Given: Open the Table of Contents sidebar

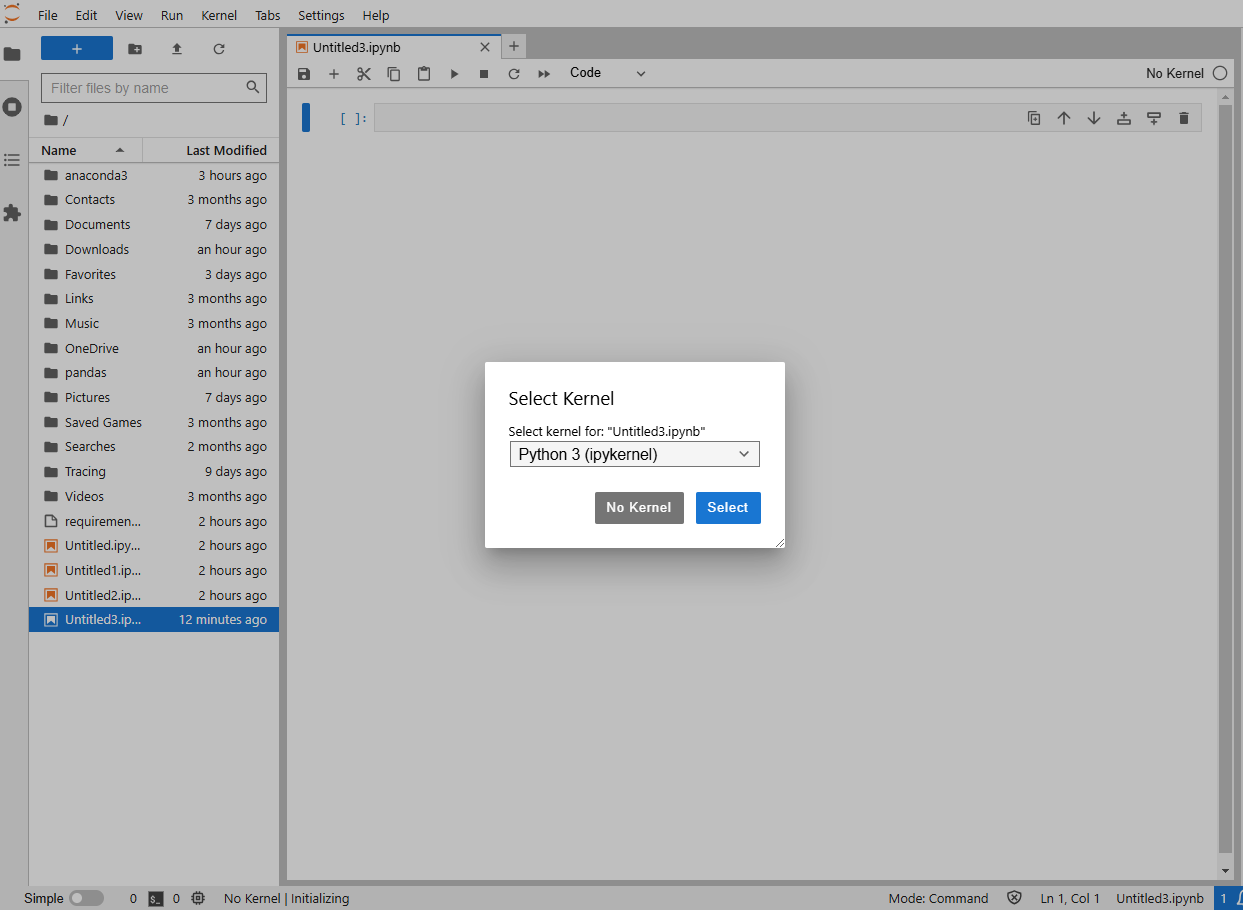Looking at the screenshot, I should pos(12,160).
